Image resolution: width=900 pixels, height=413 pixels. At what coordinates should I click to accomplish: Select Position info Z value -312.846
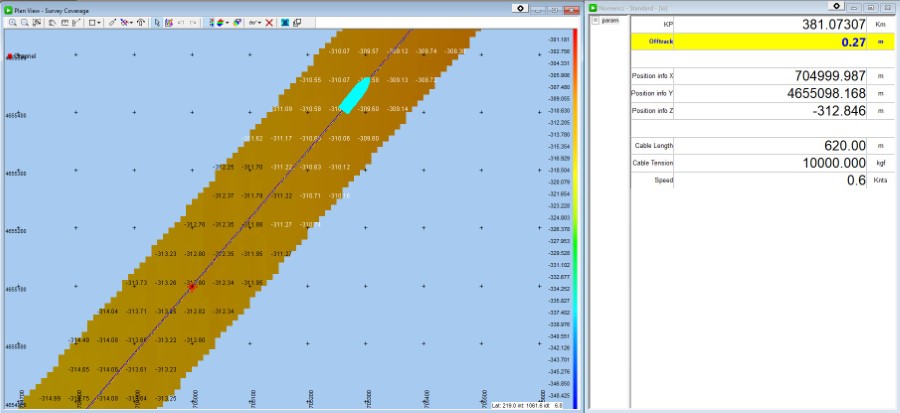point(839,111)
